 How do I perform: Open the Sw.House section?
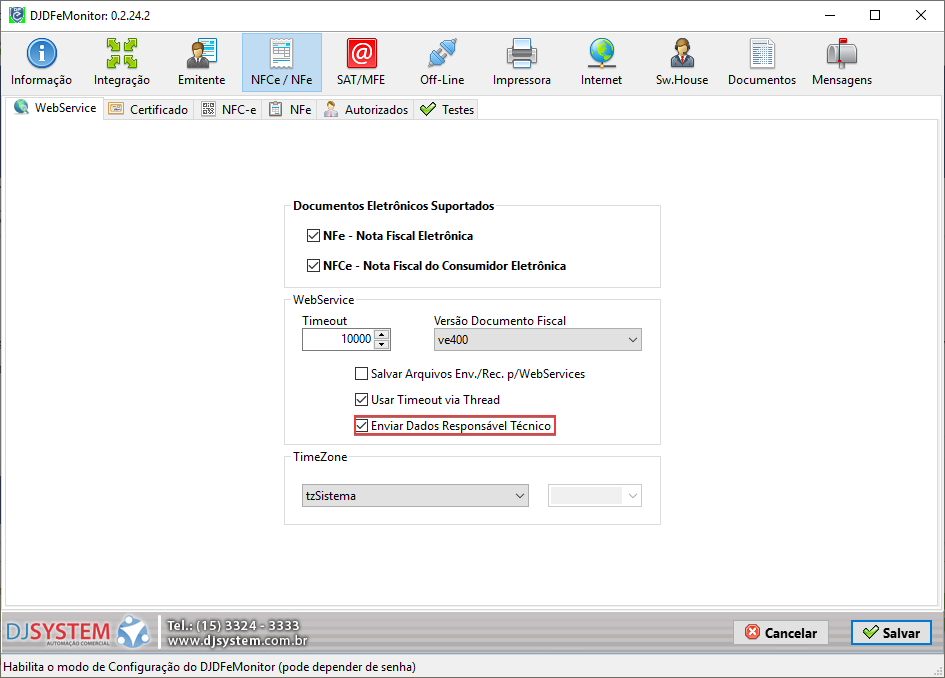click(x=681, y=62)
